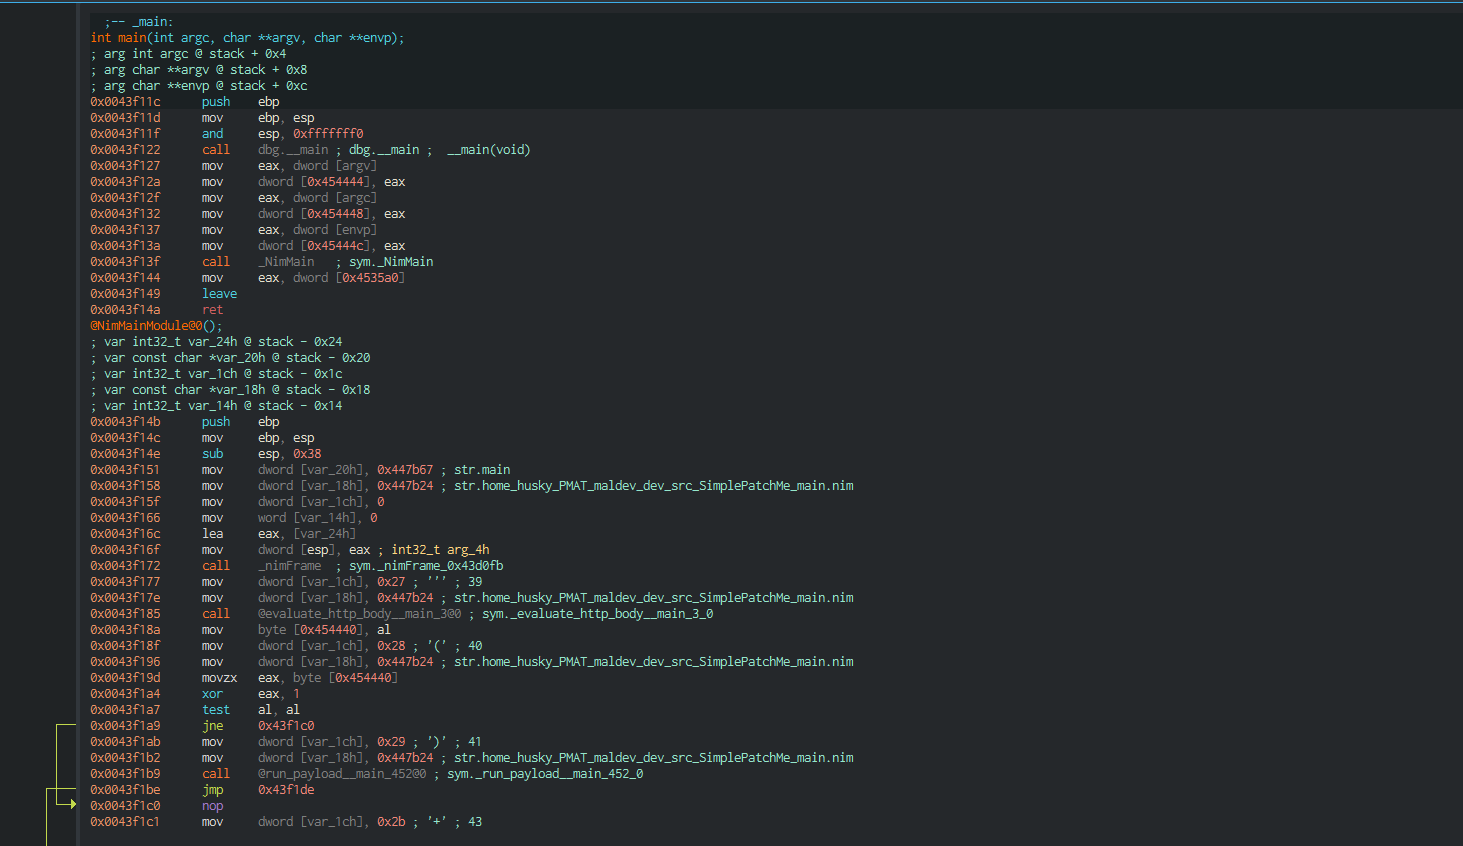Click _nimFrame call target
This screenshot has height=846, width=1463.
coord(290,566)
